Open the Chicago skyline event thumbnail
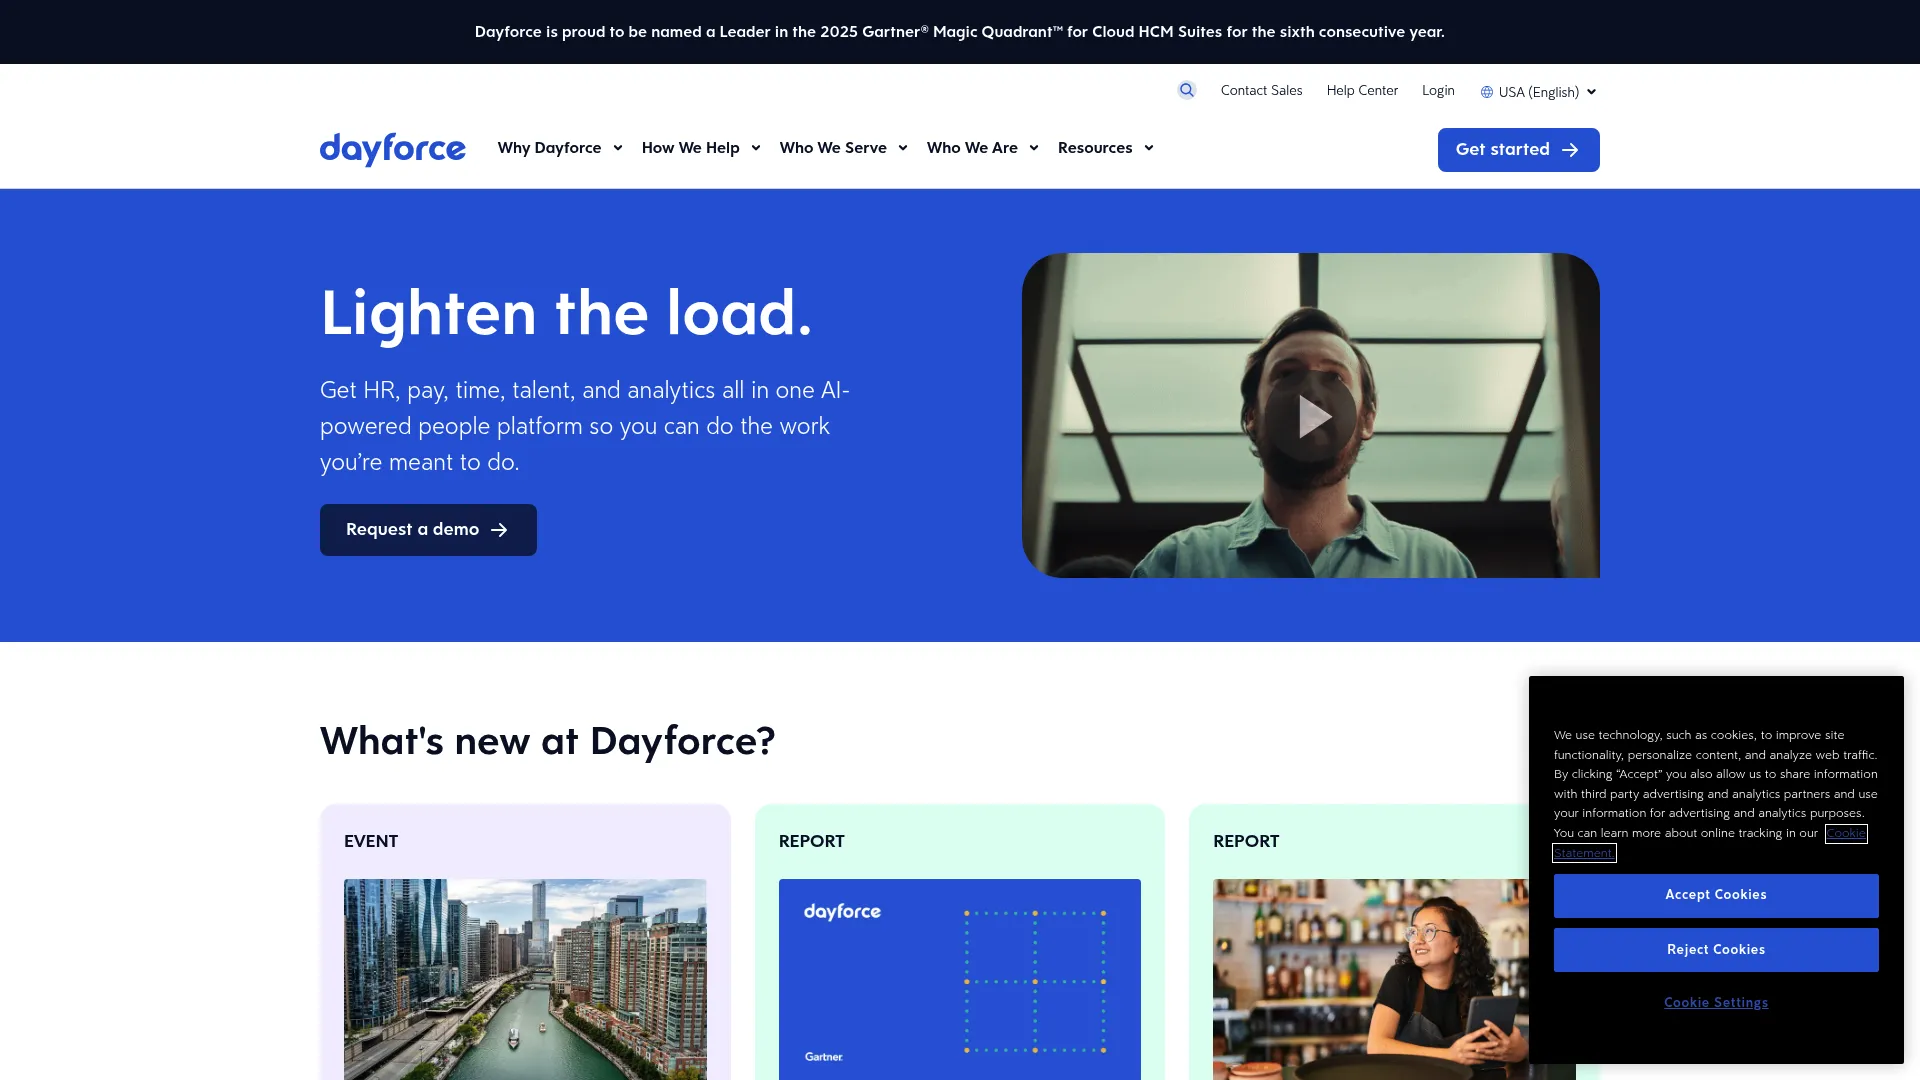This screenshot has width=1920, height=1080. [525, 979]
